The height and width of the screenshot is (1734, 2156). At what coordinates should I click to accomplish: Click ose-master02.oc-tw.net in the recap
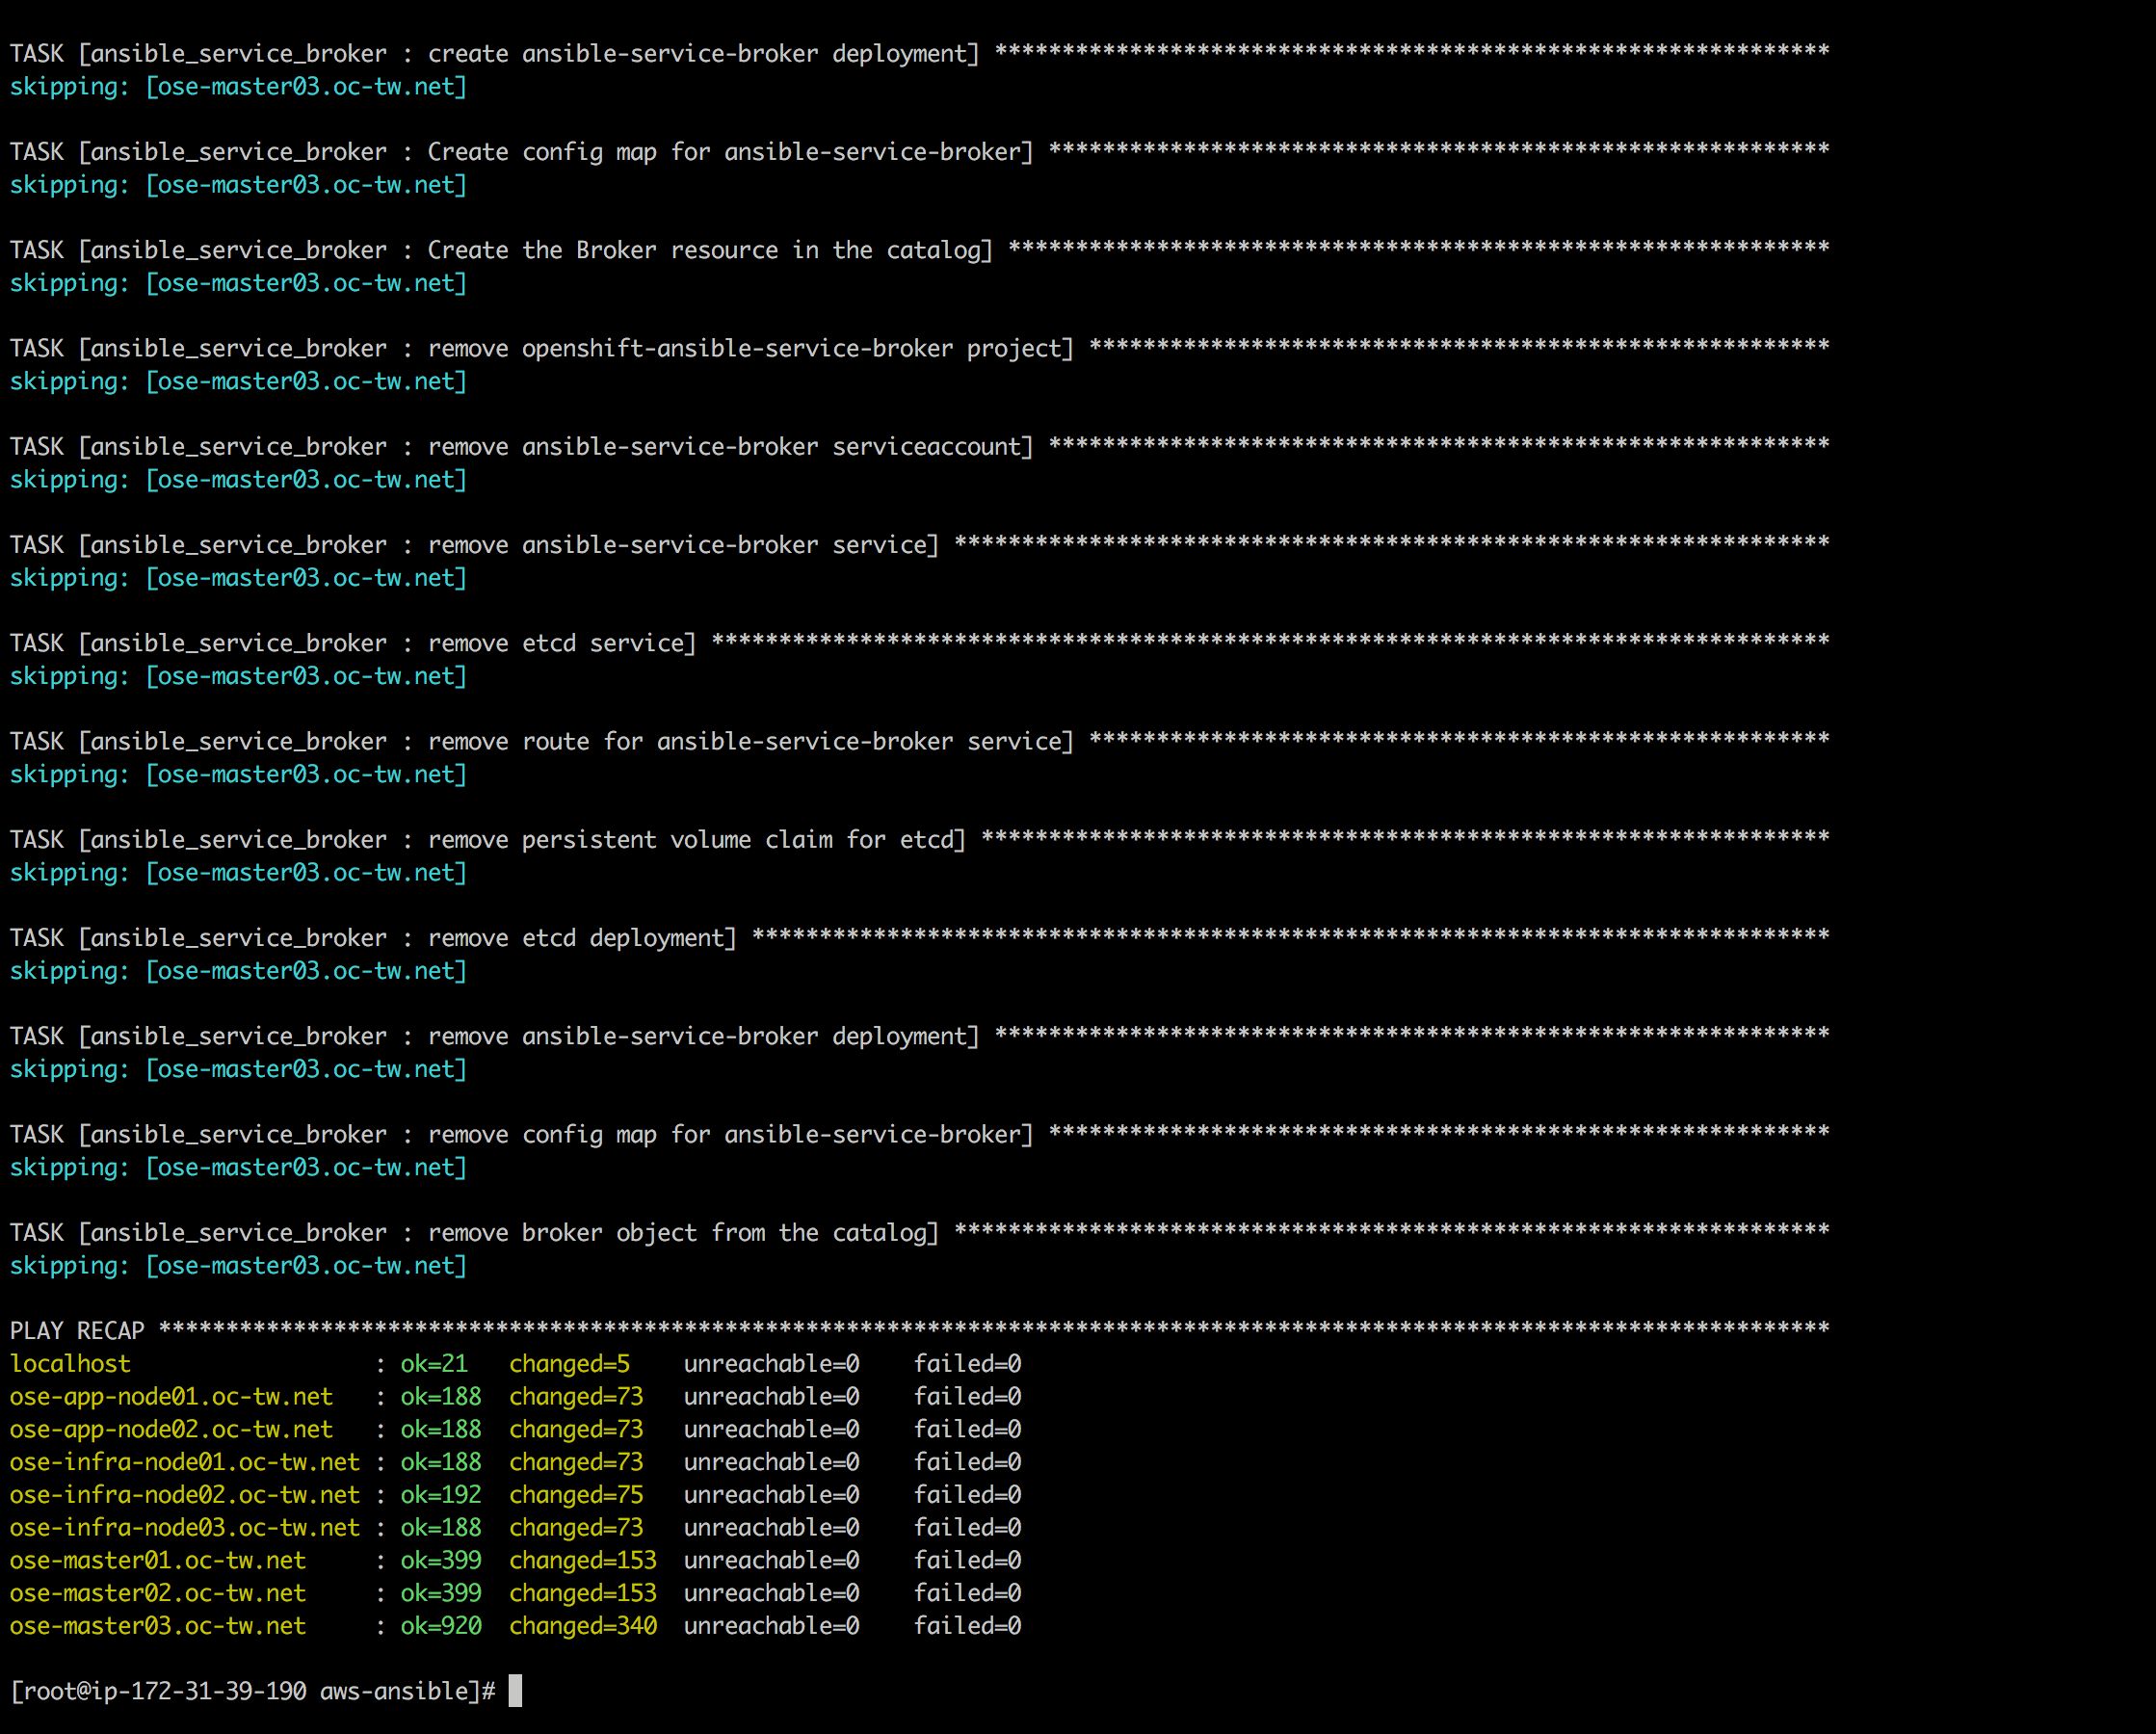[158, 1593]
